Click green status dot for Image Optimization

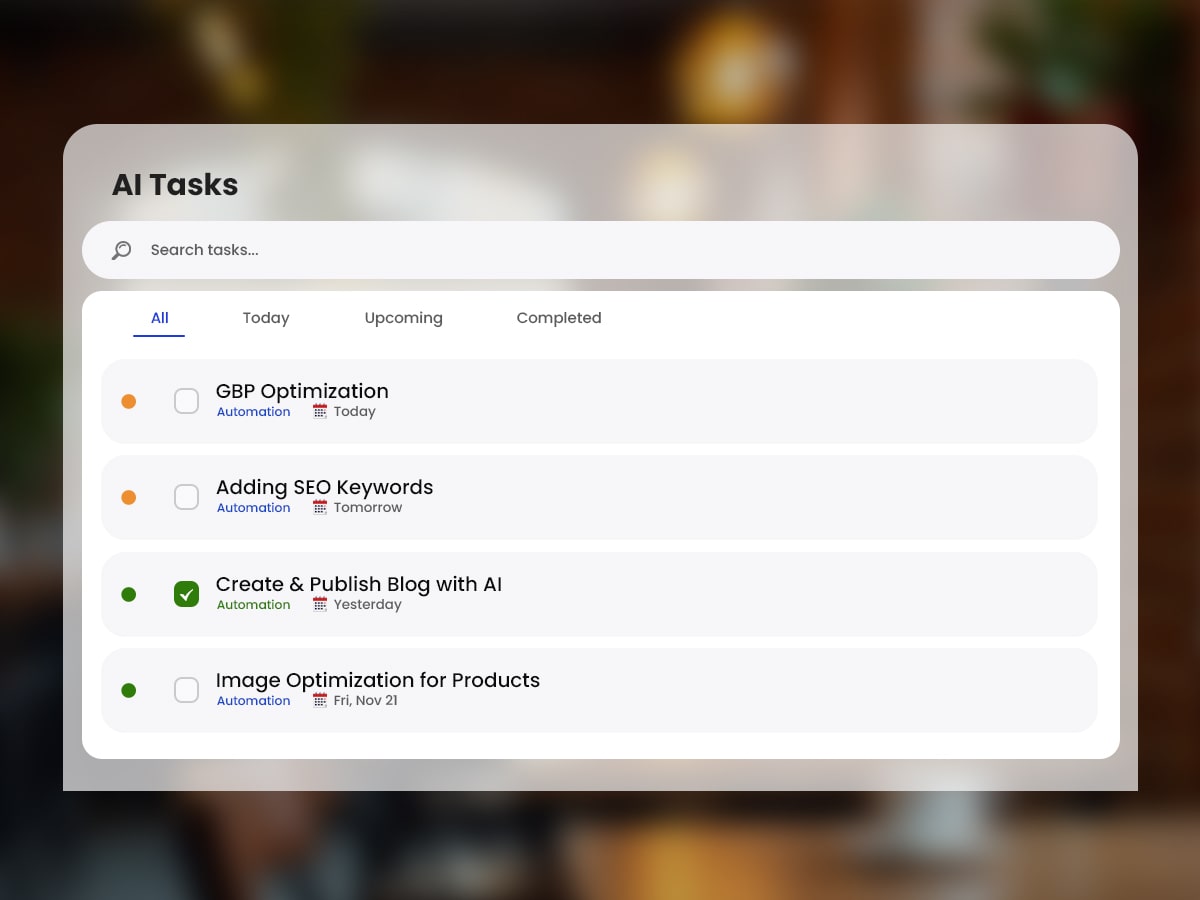tap(128, 690)
